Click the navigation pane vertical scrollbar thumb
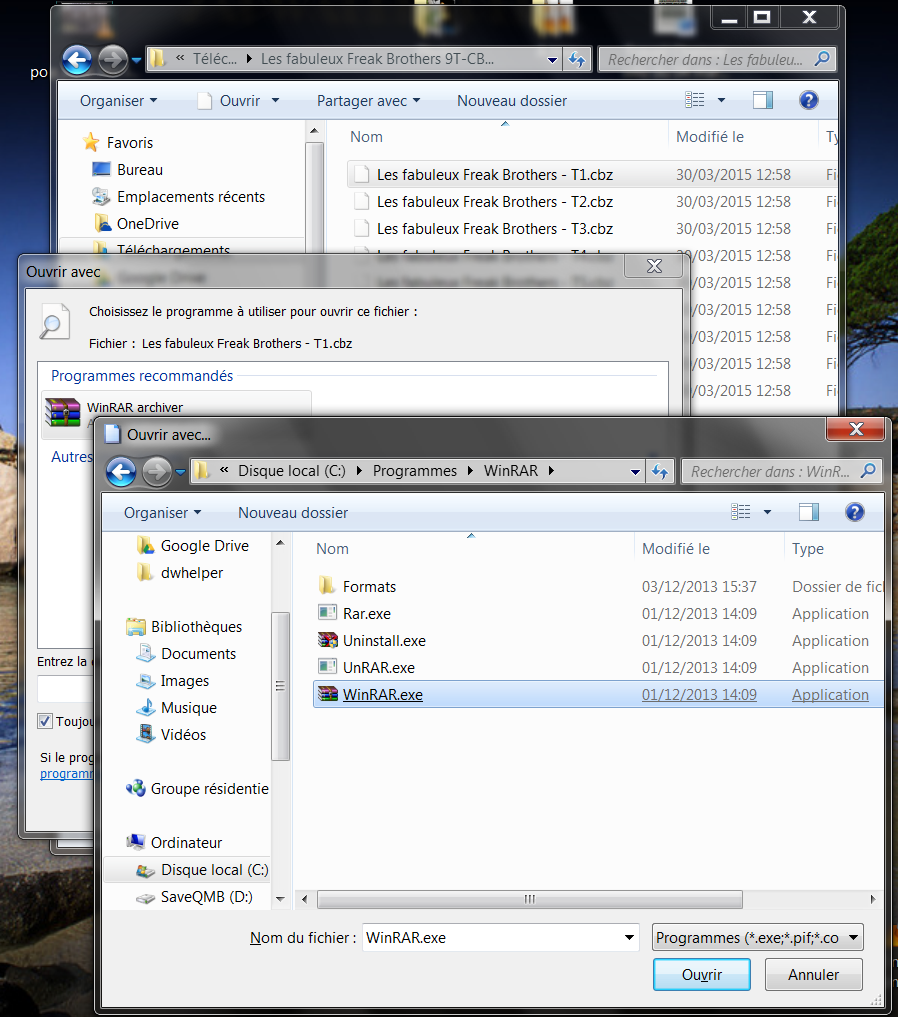The width and height of the screenshot is (898, 1017). click(x=280, y=686)
